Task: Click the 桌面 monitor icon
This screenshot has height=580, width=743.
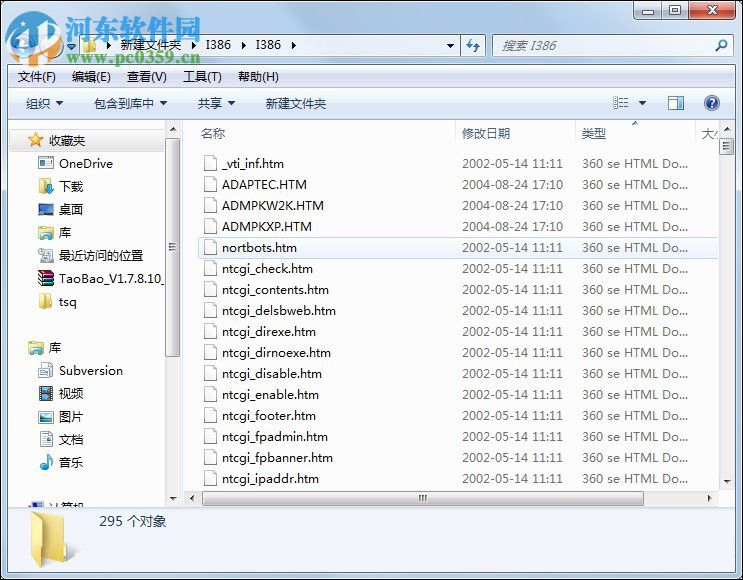Action: [46, 209]
